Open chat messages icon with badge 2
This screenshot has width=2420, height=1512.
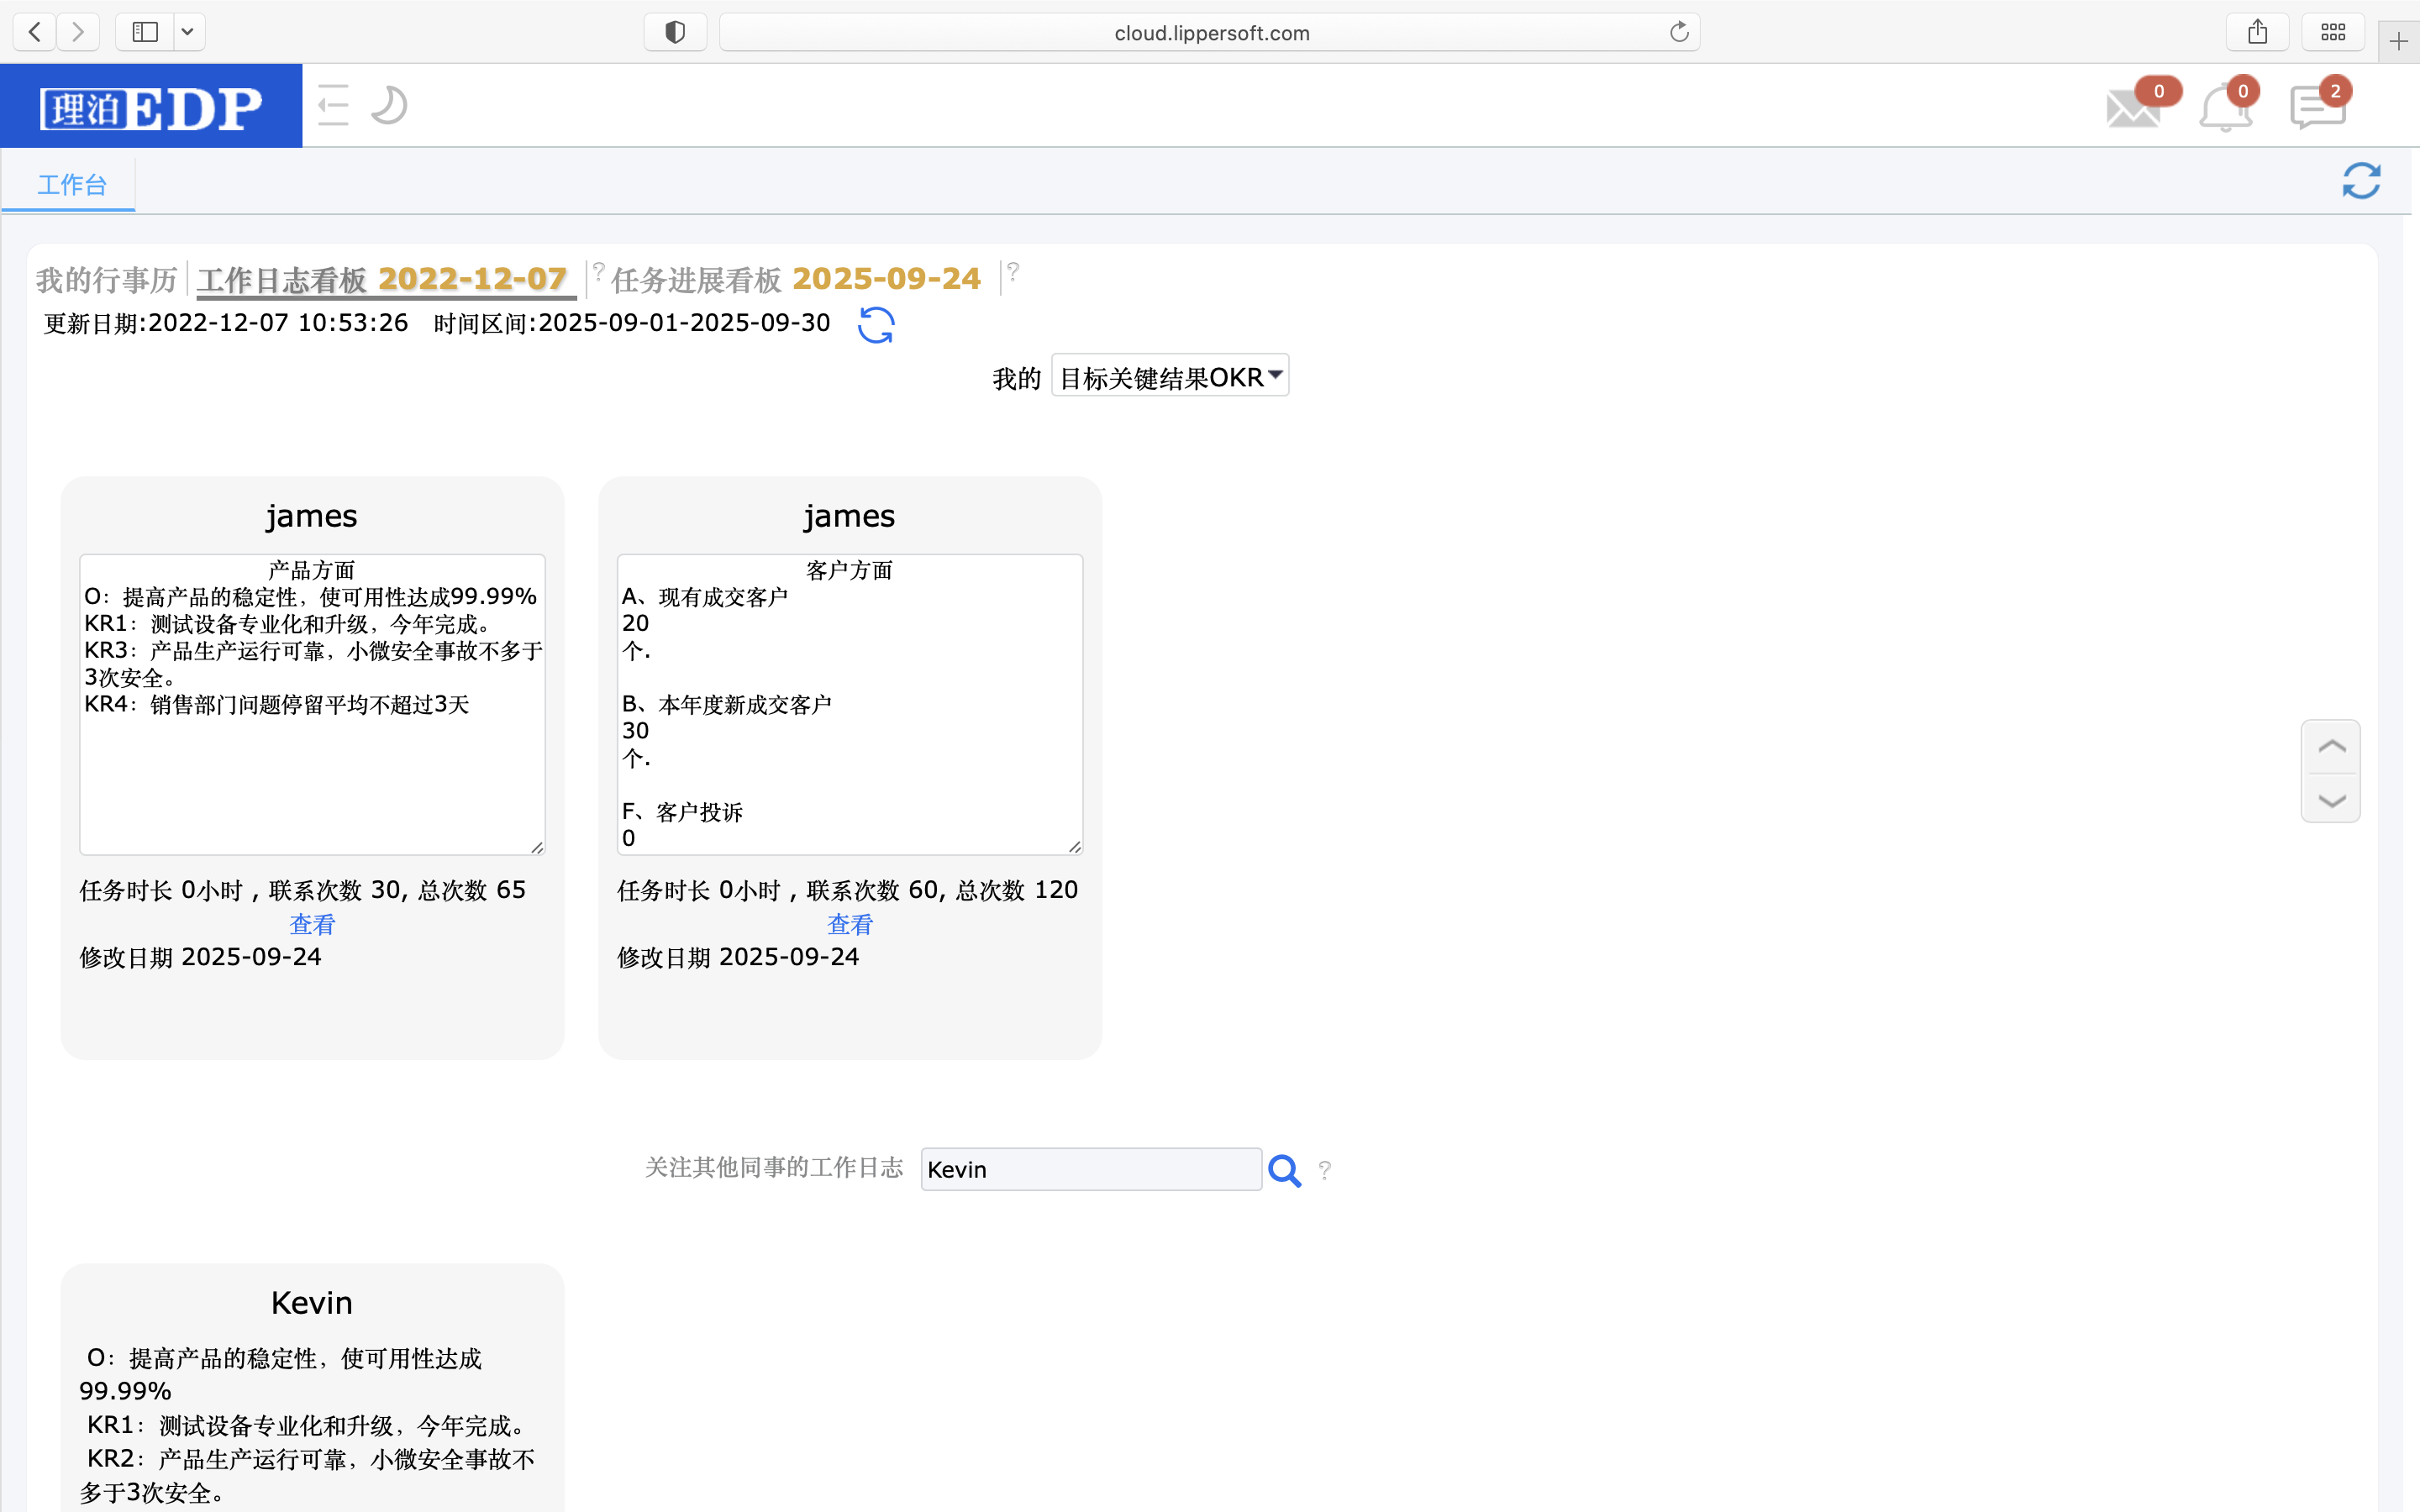click(x=2317, y=107)
